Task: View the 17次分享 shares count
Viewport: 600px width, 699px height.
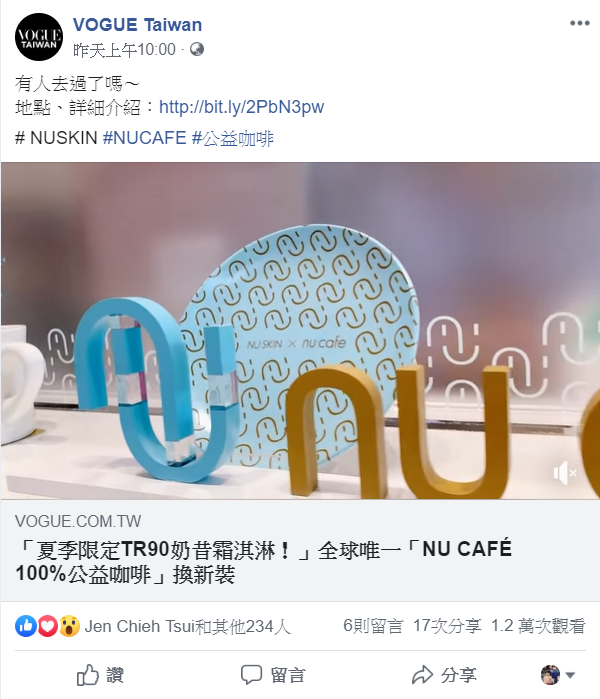Action: pyautogui.click(x=447, y=626)
